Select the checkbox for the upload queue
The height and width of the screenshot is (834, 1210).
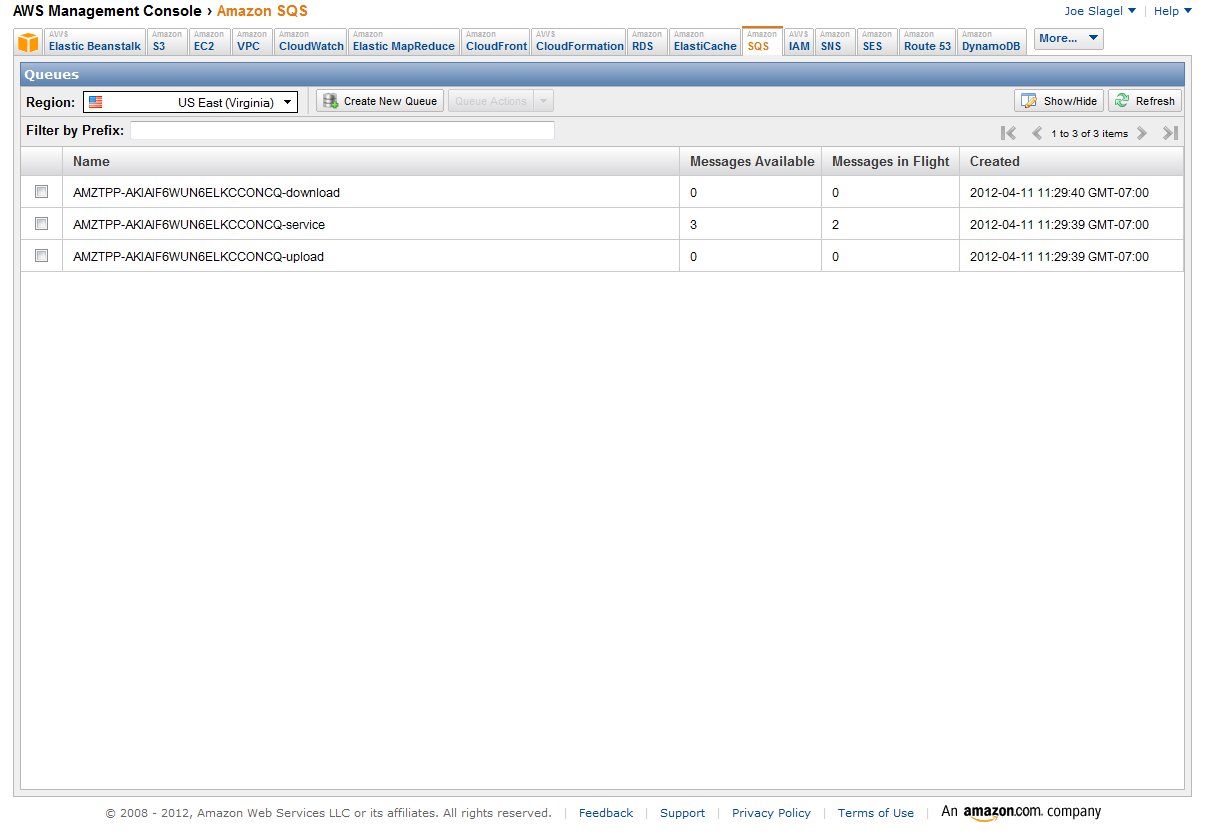pos(41,255)
